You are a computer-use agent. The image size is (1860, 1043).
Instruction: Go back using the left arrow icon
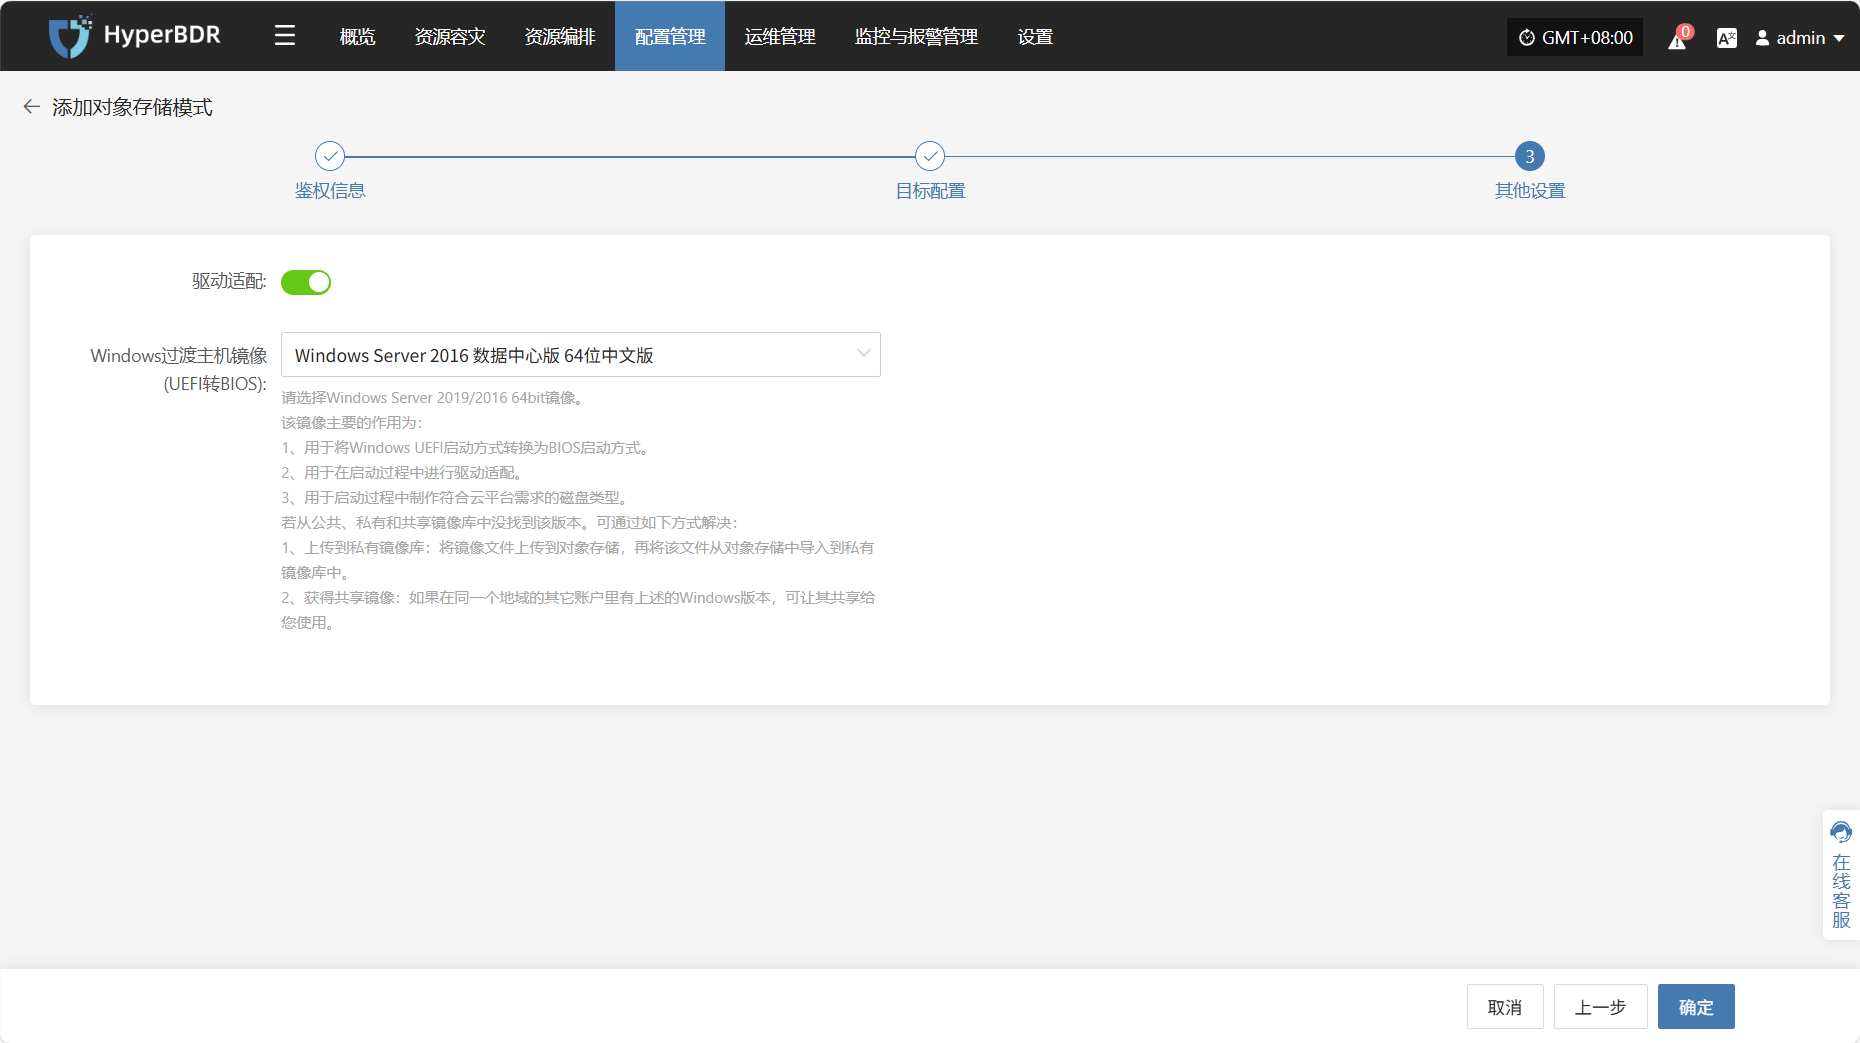[32, 106]
